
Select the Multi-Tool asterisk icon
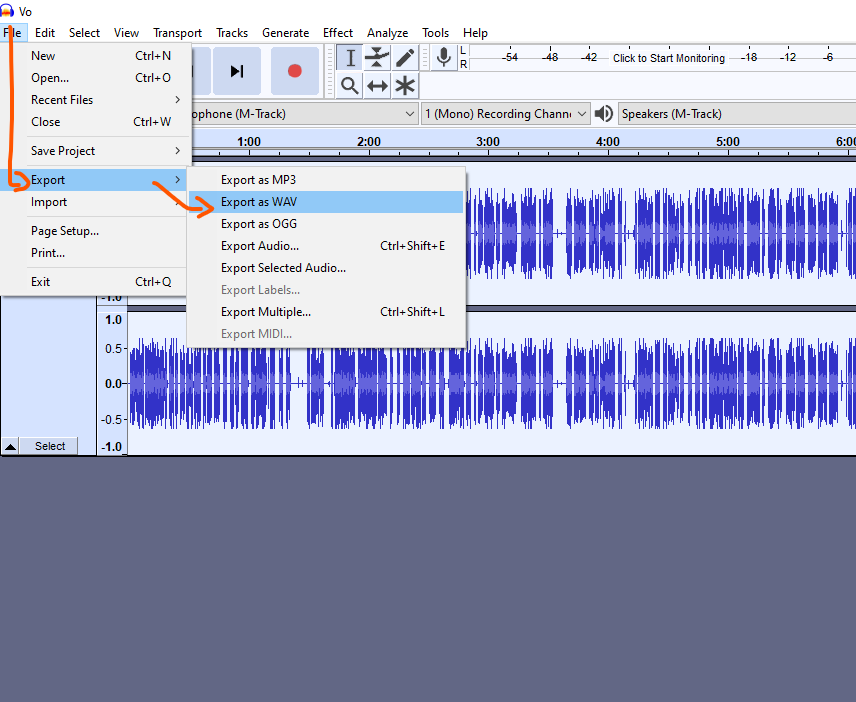[405, 86]
